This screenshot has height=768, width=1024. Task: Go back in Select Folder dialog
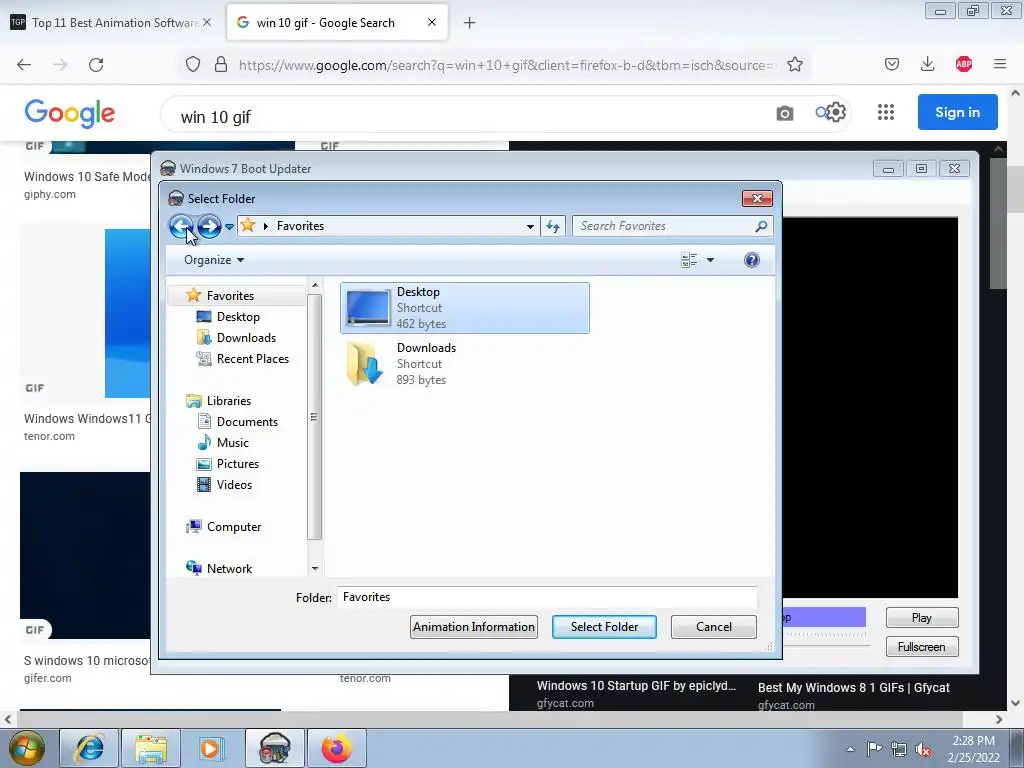[x=182, y=226]
